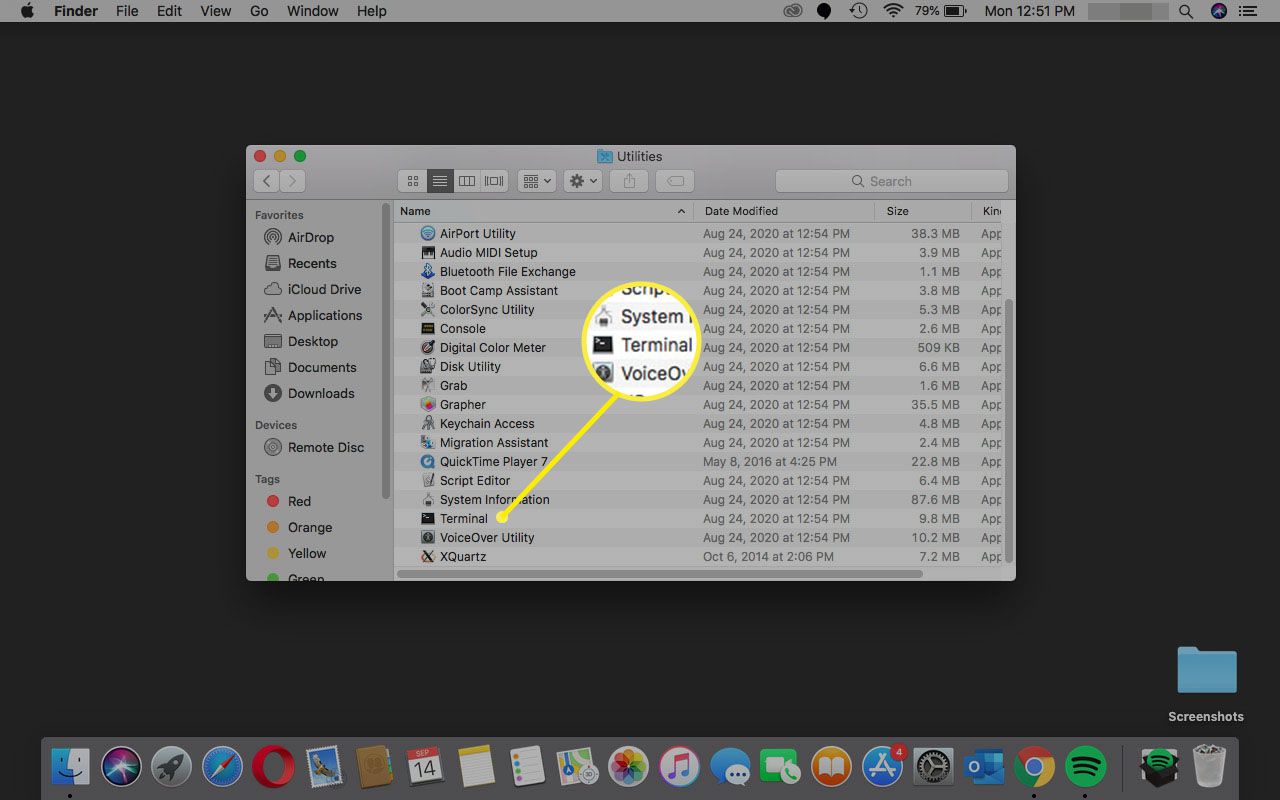Sort by the Size column header
1280x800 pixels.
[x=923, y=211]
